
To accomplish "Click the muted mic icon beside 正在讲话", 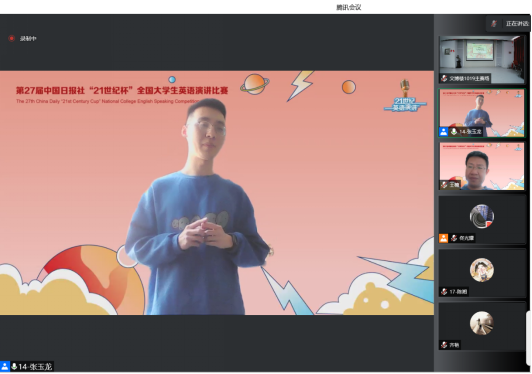I will click(494, 23).
